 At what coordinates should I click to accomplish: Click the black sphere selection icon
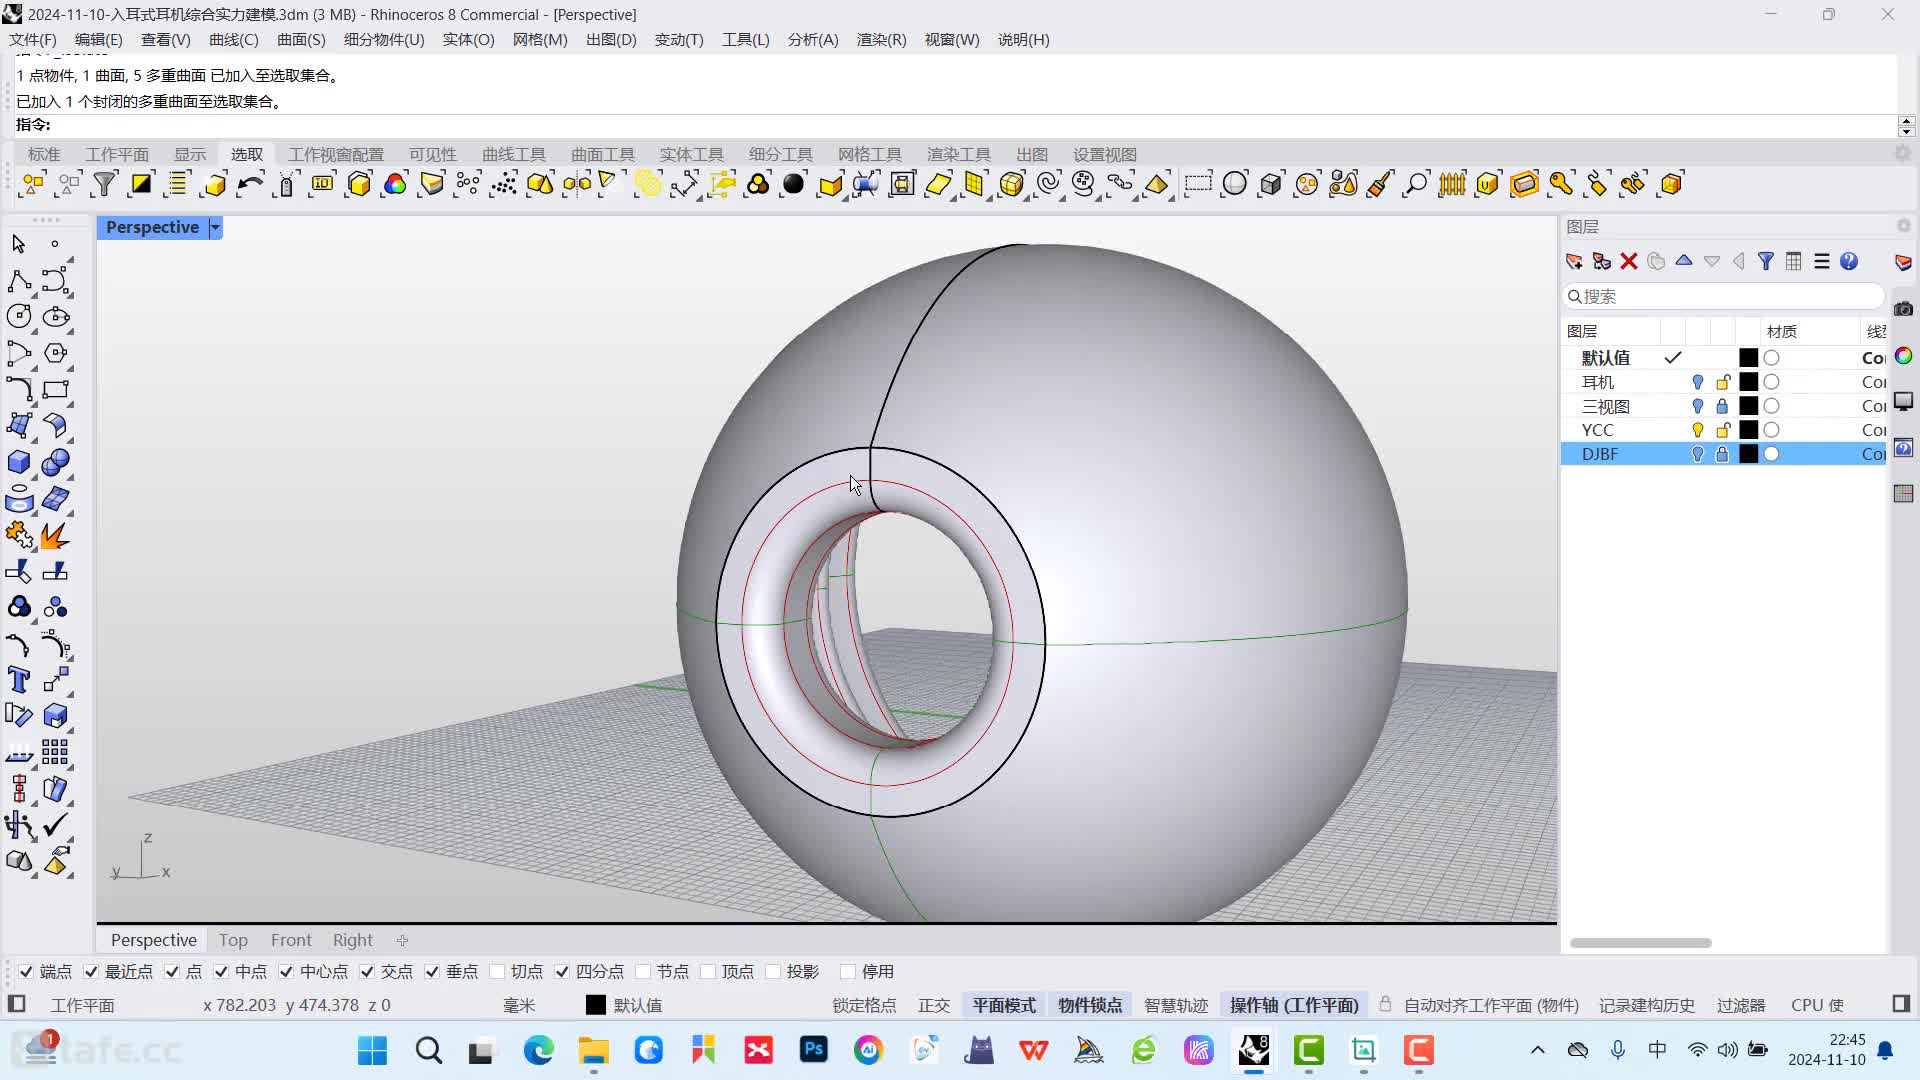(x=794, y=184)
